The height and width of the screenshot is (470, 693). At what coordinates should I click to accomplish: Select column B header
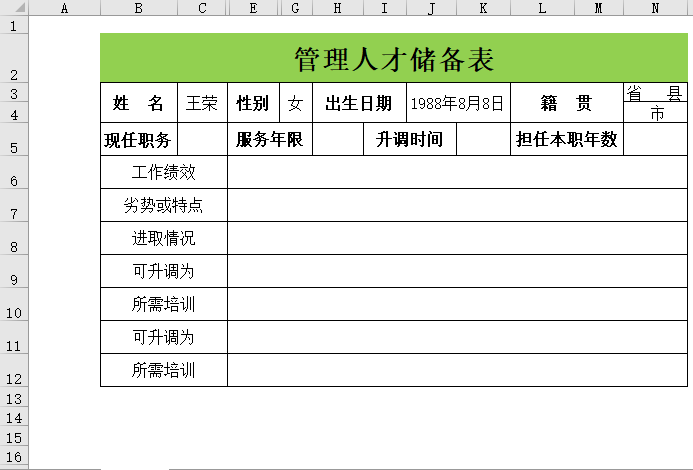[x=138, y=8]
